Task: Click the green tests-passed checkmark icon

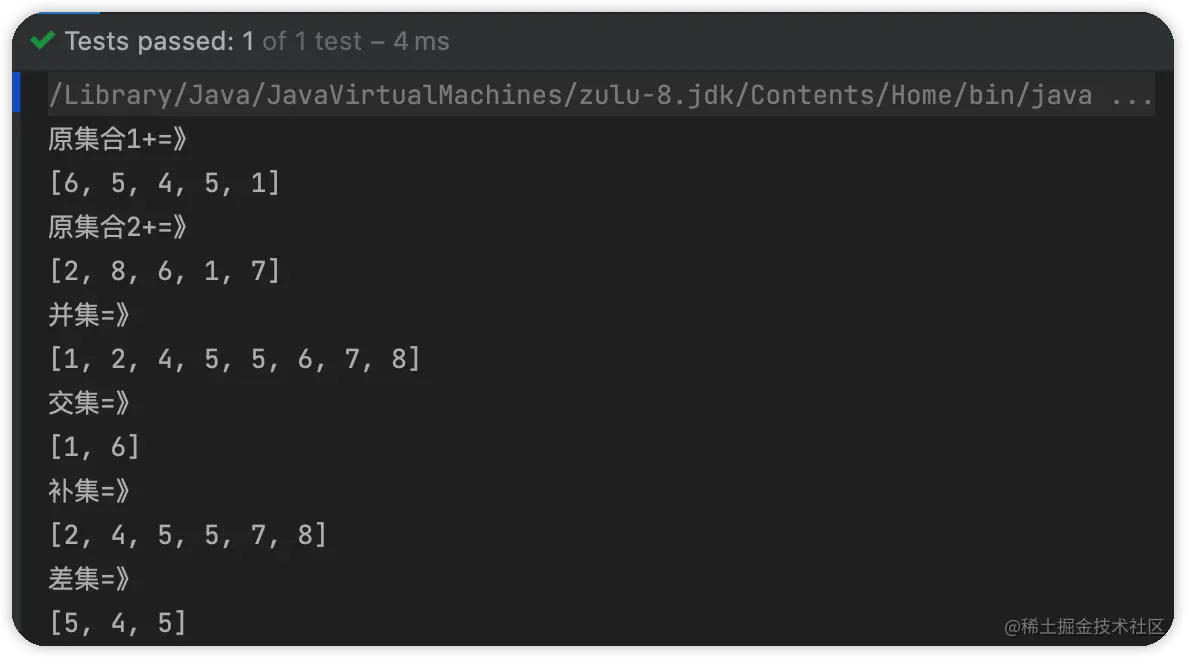Action: click(x=43, y=41)
